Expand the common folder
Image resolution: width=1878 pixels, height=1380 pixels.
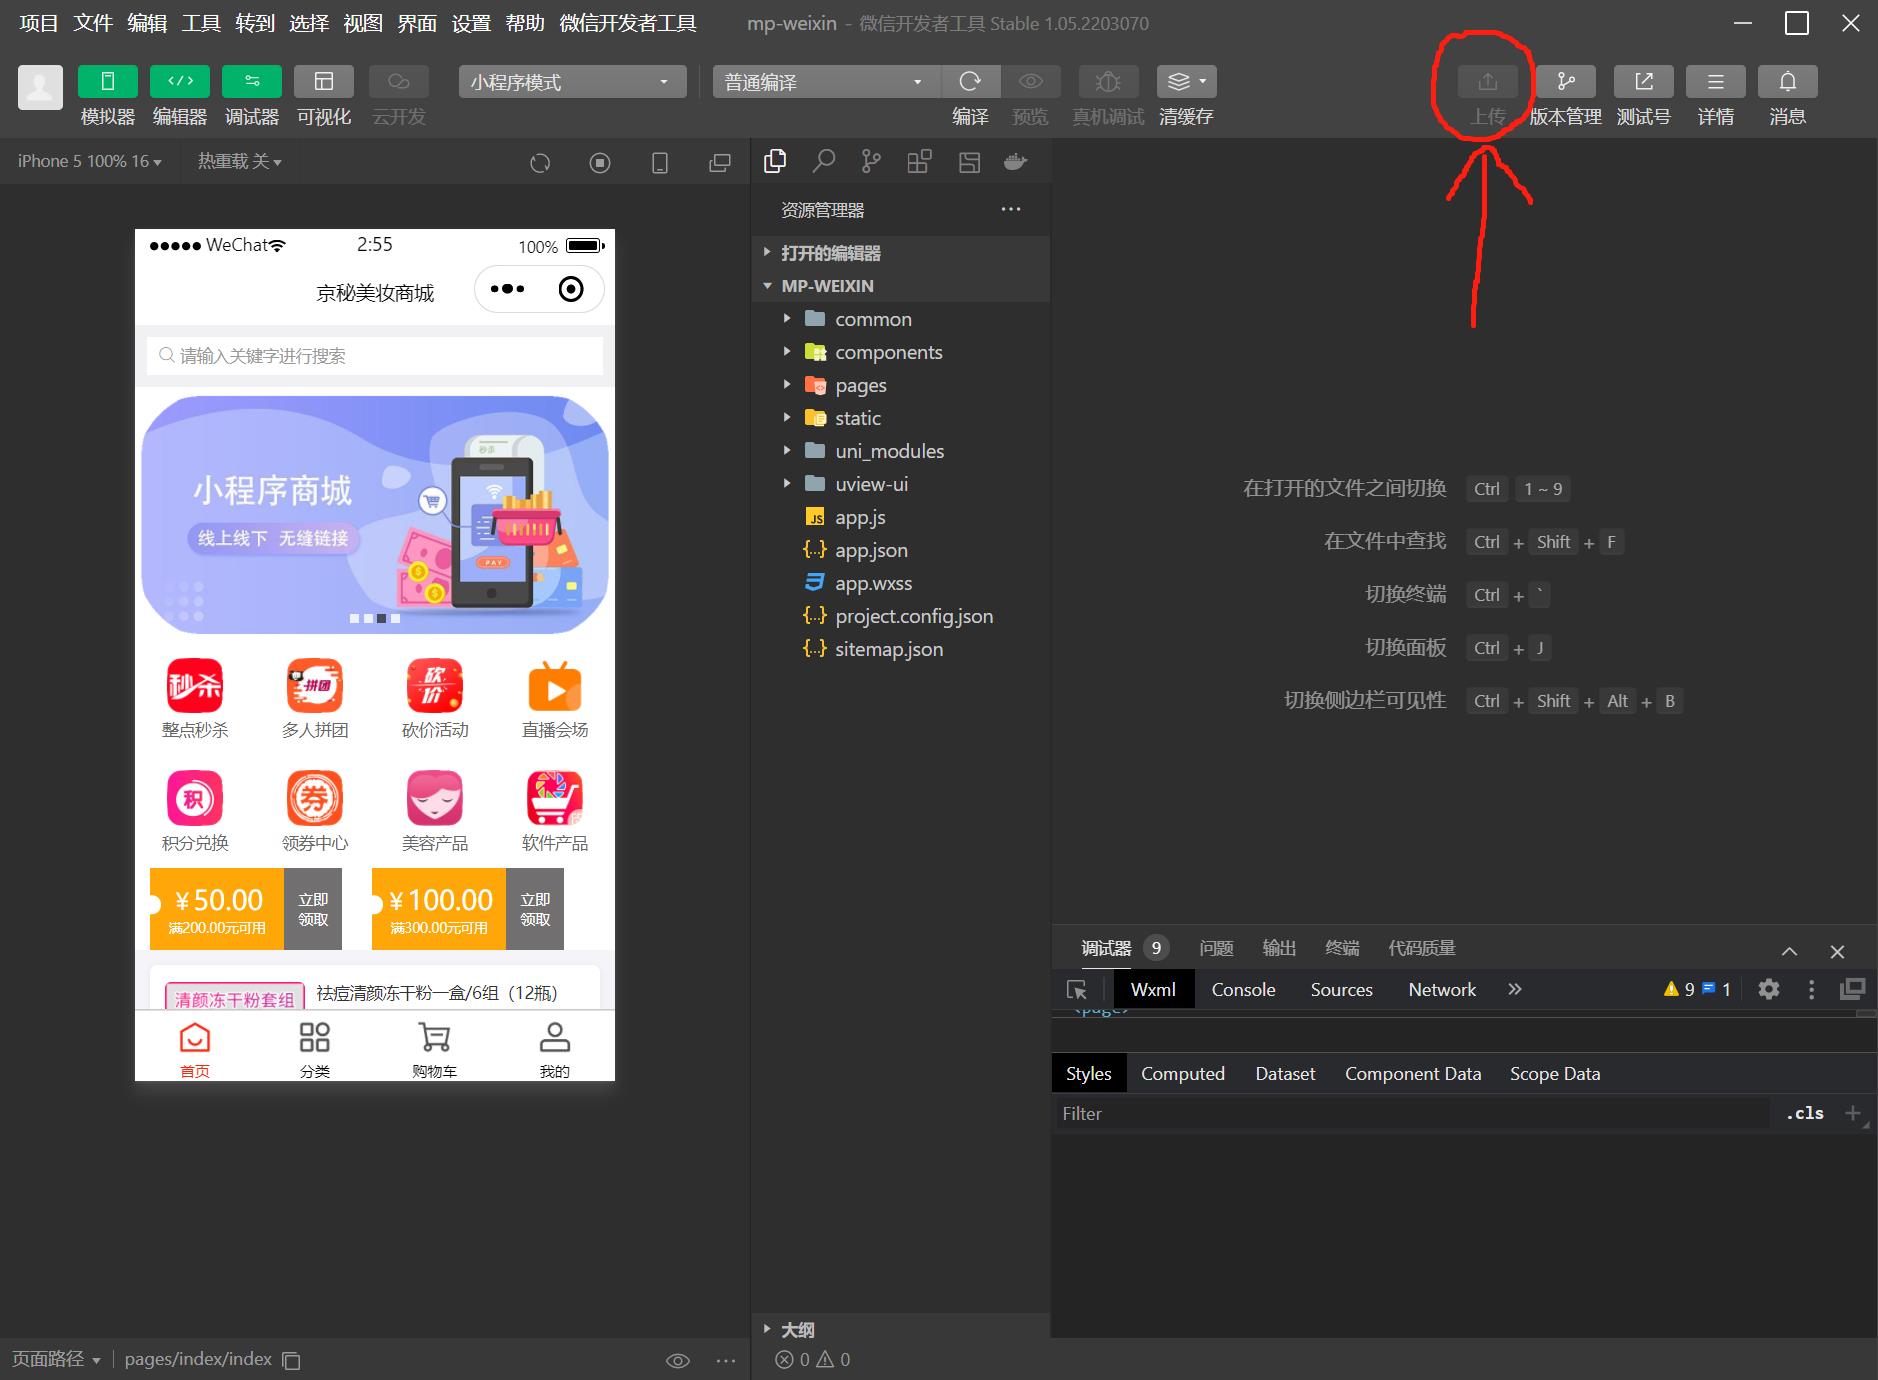[900, 319]
